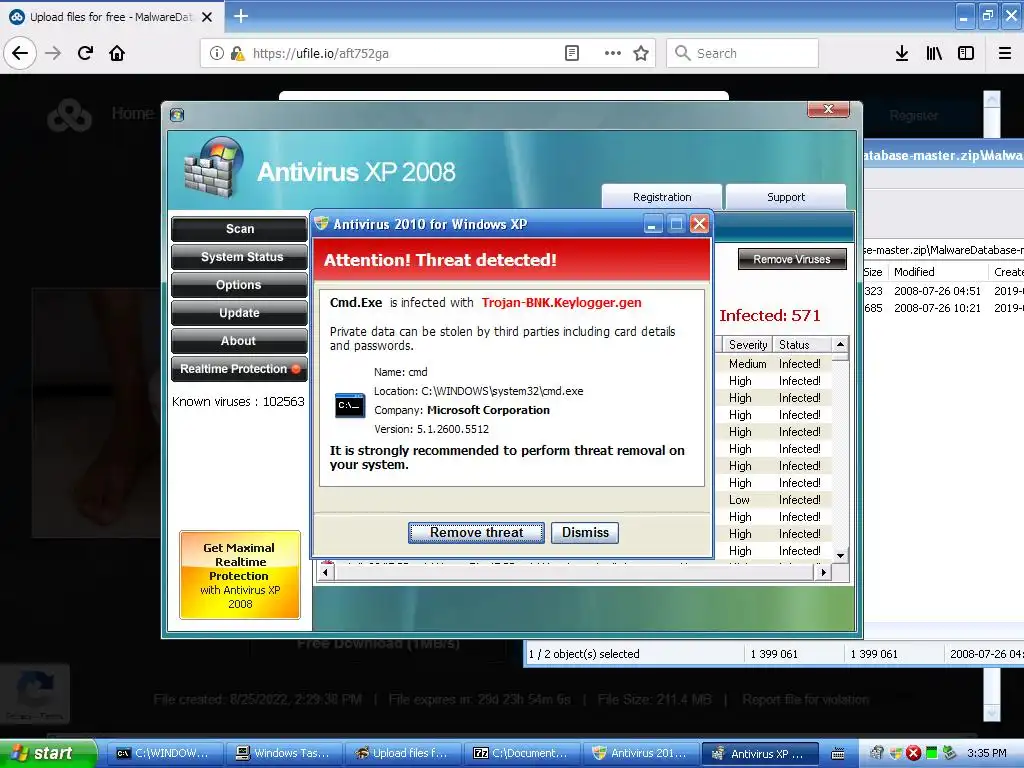Click the green square tray icon

tap(932, 754)
